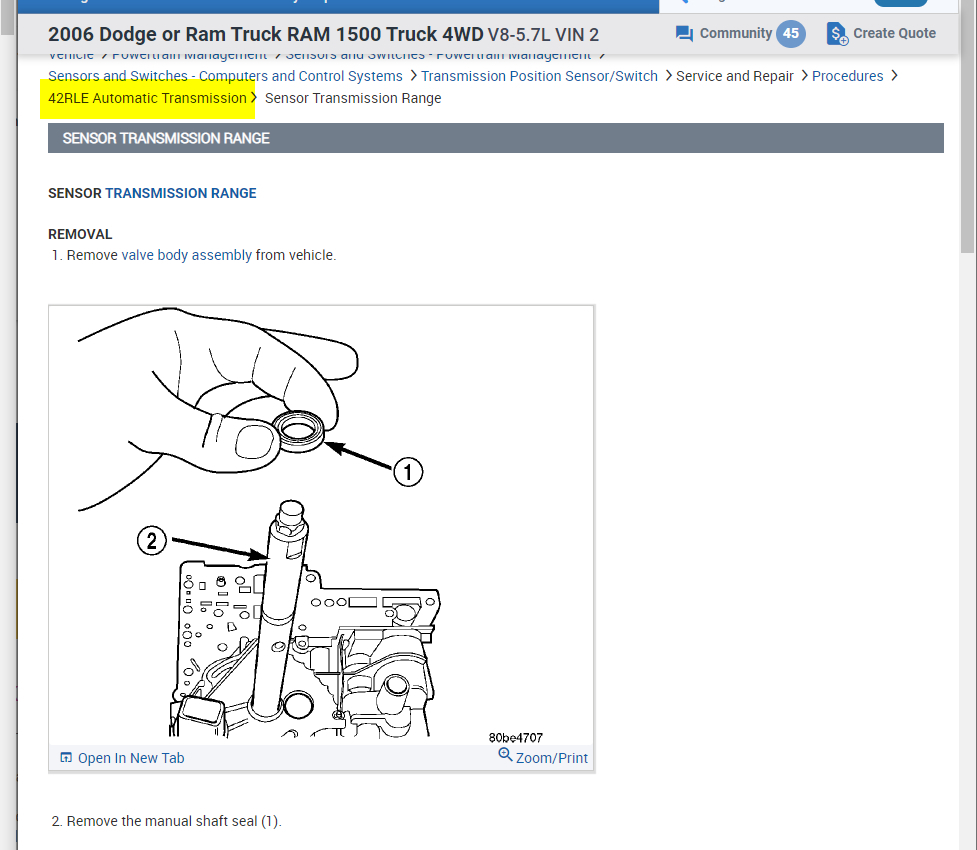
Task: Select Sensor Transmission Range breadcrumb text
Action: tap(353, 98)
